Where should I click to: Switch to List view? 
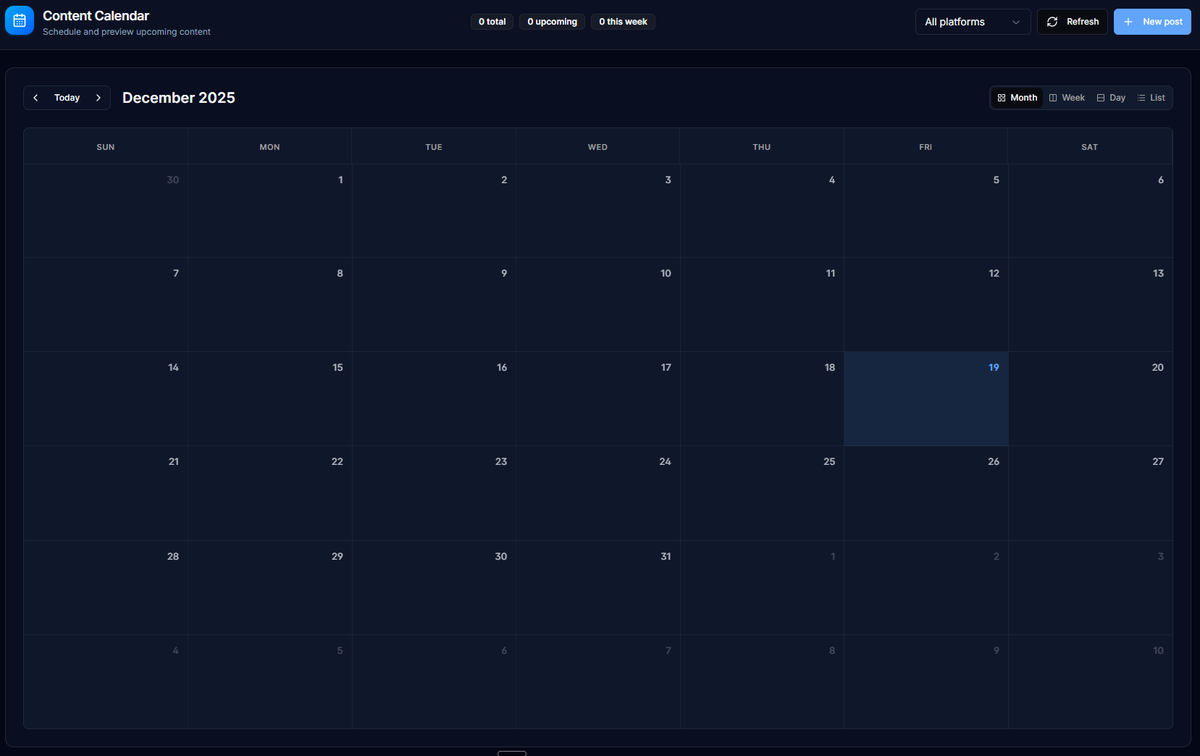[x=1151, y=98]
